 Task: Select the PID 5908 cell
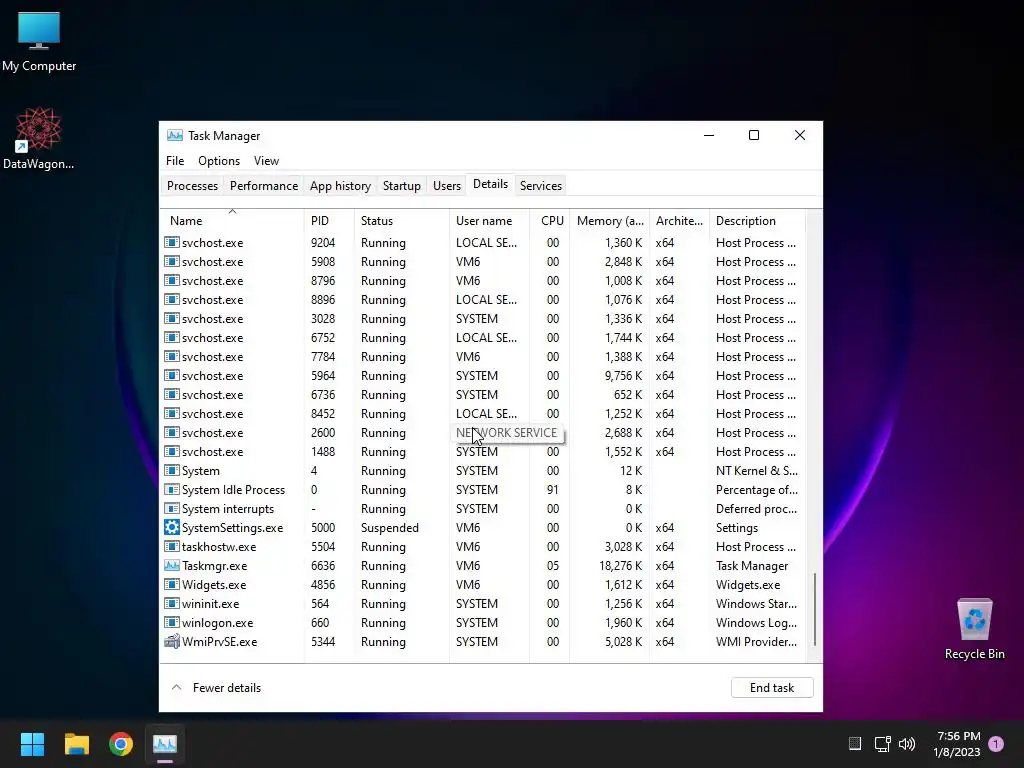tap(323, 261)
